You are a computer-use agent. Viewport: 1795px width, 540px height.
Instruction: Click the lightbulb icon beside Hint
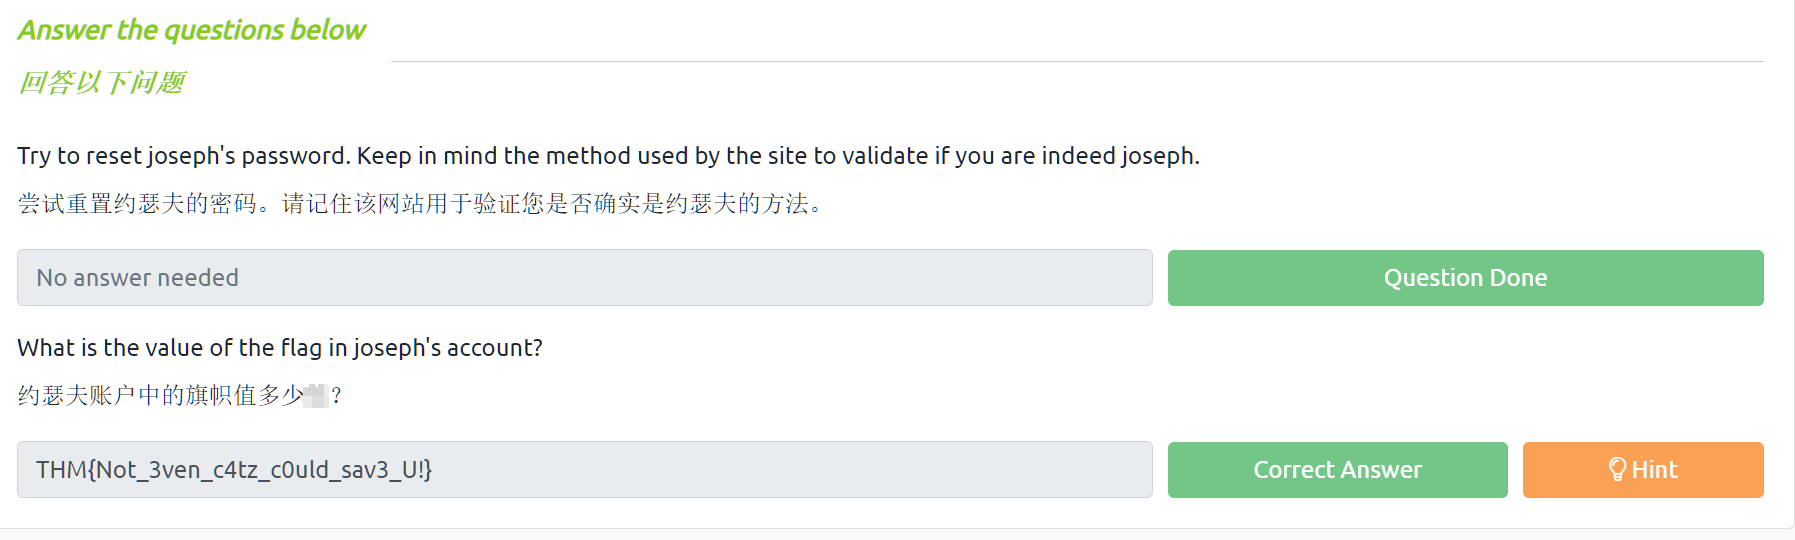tap(1616, 470)
